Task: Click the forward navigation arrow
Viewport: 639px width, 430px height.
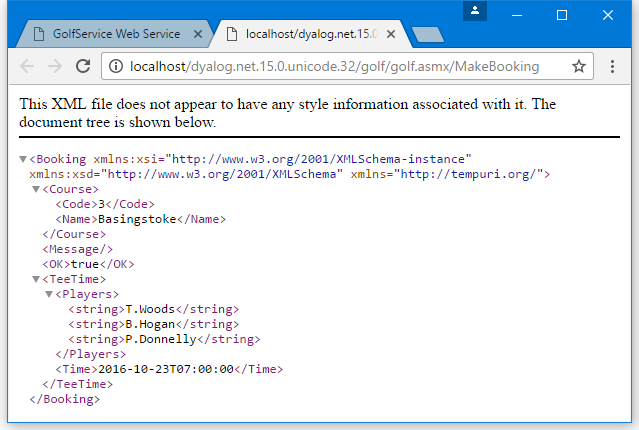Action: [55, 67]
